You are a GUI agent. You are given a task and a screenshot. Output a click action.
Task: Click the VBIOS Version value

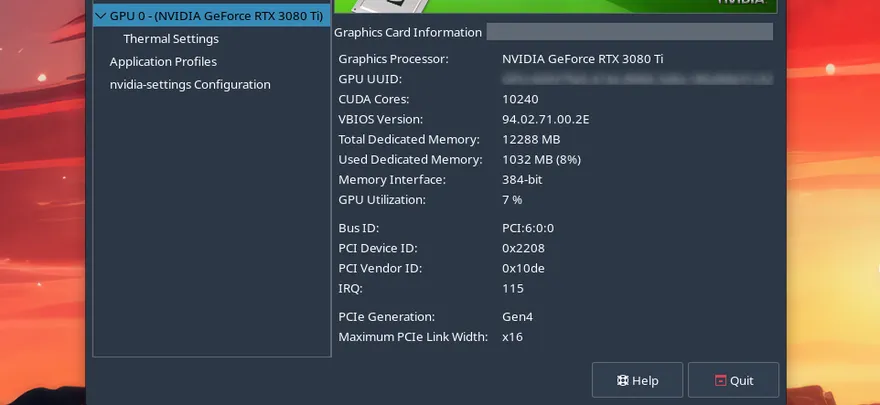coord(545,119)
